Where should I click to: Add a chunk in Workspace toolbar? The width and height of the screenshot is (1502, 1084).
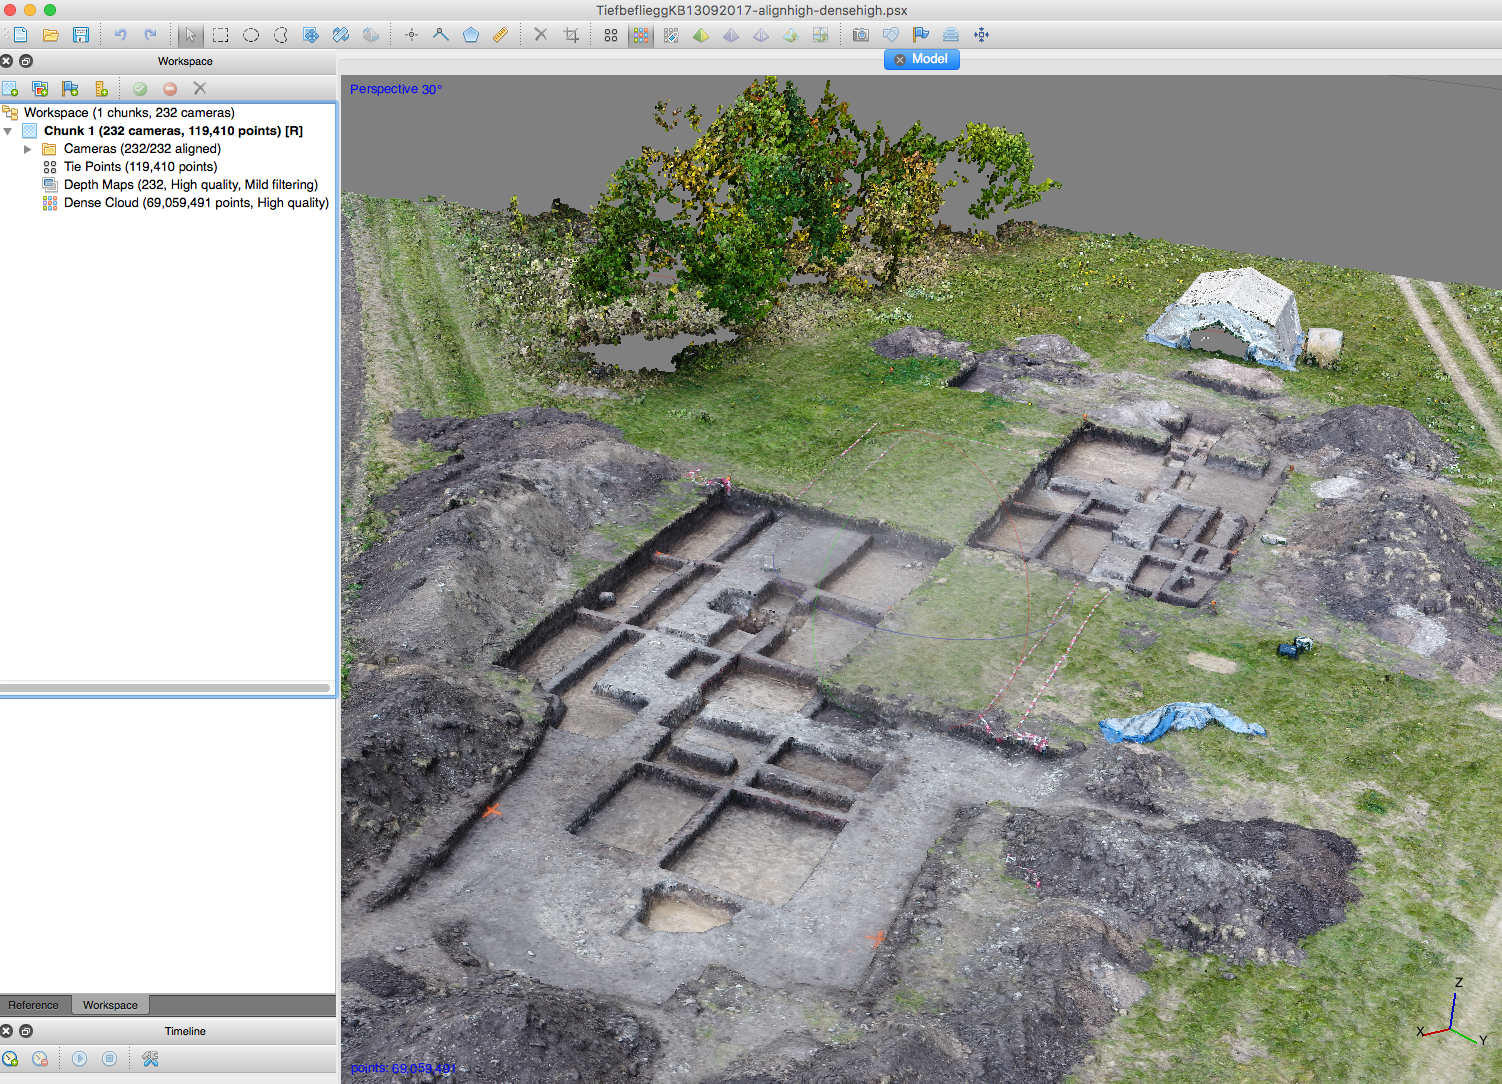(10, 89)
